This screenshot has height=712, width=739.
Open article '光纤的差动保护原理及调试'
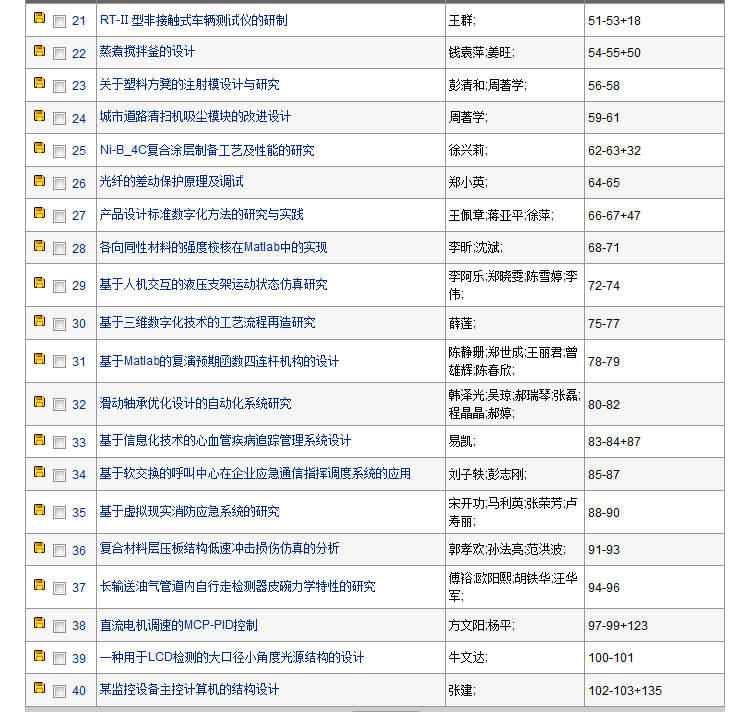(x=171, y=181)
